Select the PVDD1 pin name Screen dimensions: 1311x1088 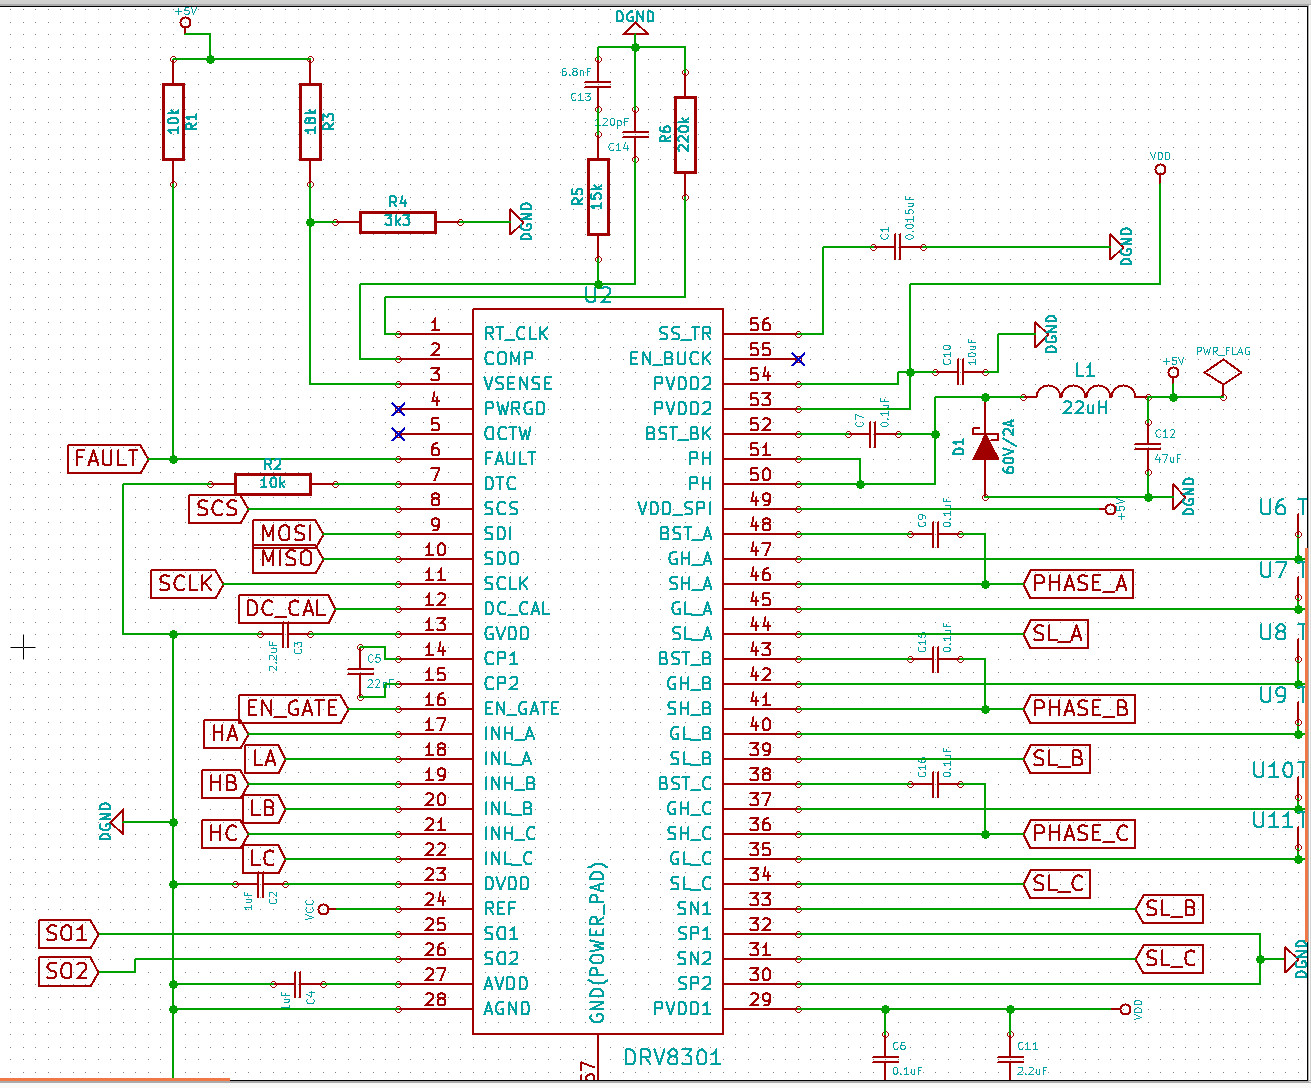(x=682, y=1009)
